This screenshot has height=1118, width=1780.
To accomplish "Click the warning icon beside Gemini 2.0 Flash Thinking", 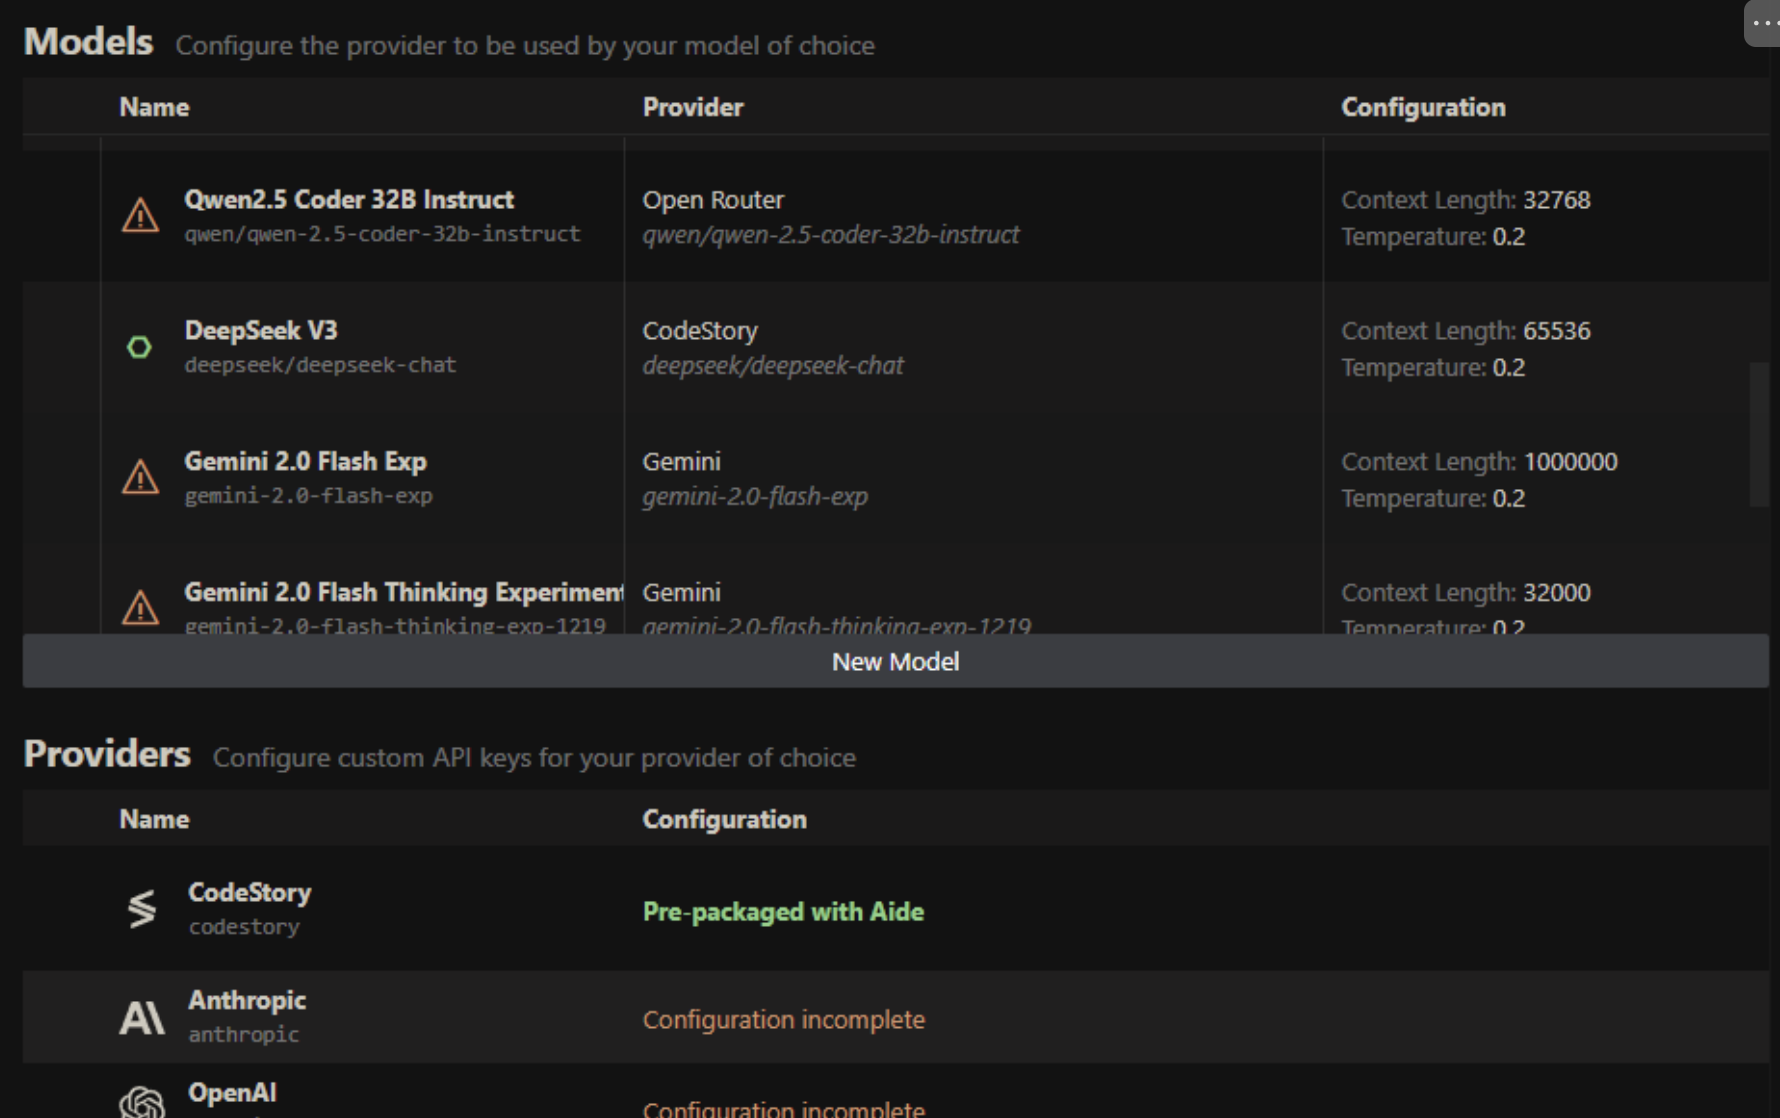I will coord(140,607).
